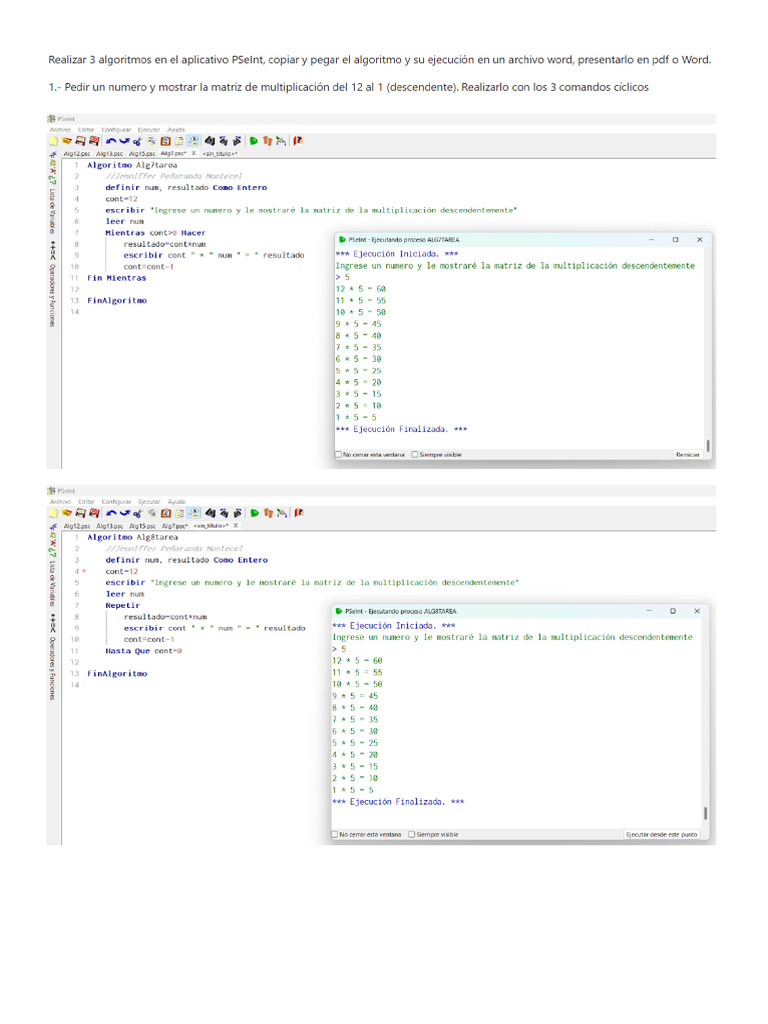Switch to the Alg13.psc tab in top window
Screen dimensions: 768x1024
click(110, 154)
